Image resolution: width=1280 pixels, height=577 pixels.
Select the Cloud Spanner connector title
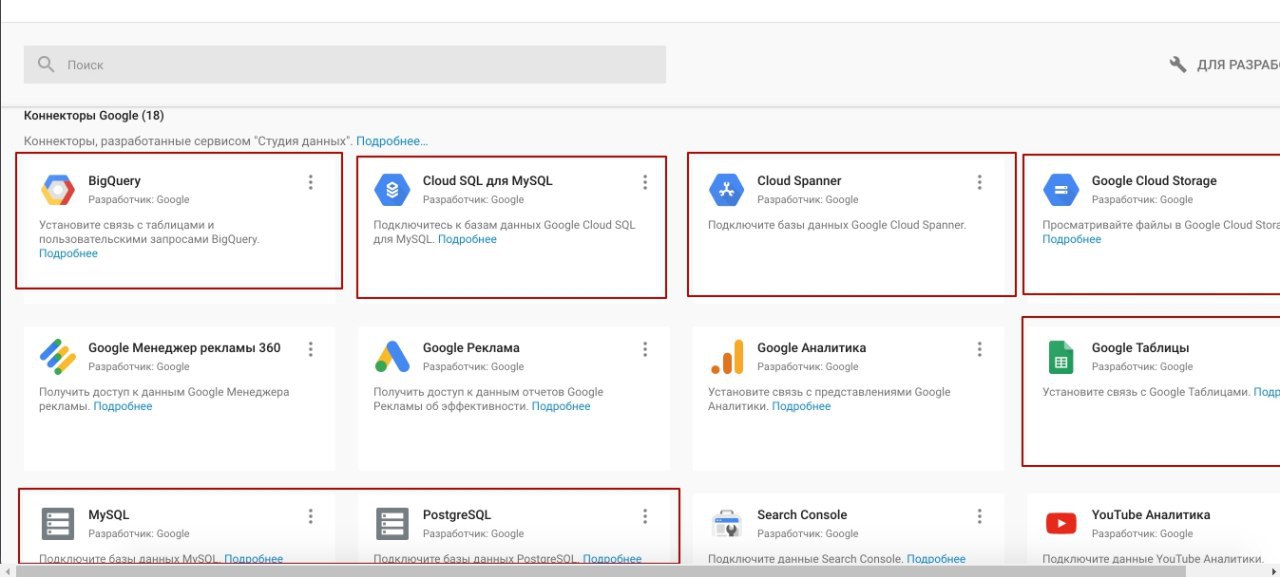click(x=799, y=181)
